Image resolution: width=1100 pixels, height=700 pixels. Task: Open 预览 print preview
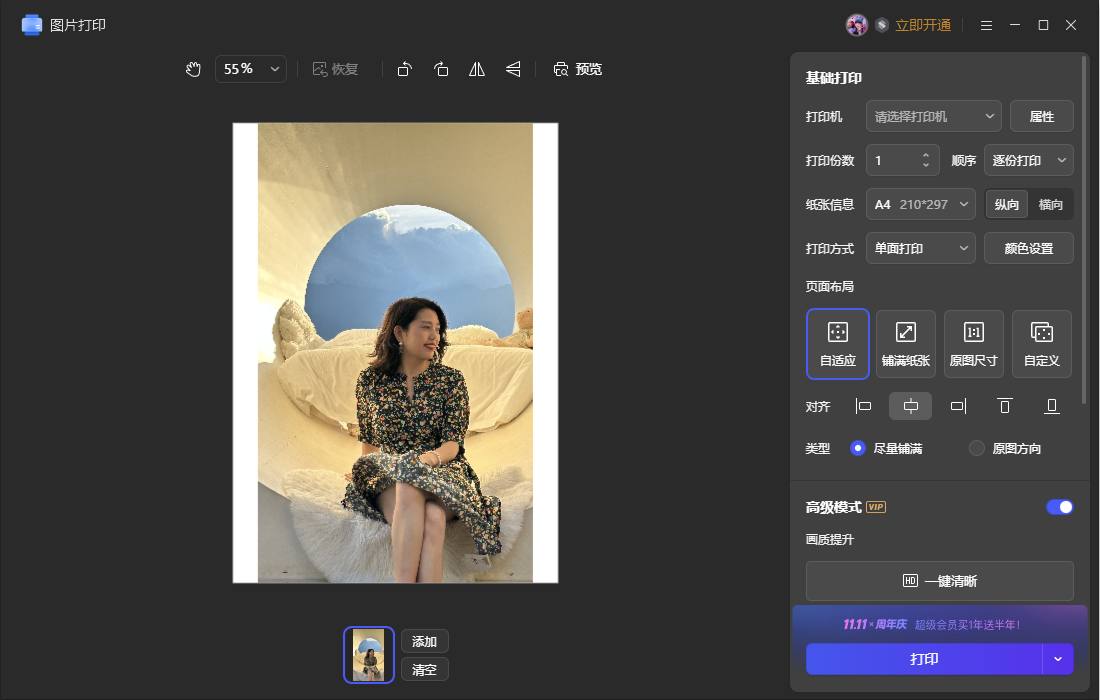click(577, 69)
